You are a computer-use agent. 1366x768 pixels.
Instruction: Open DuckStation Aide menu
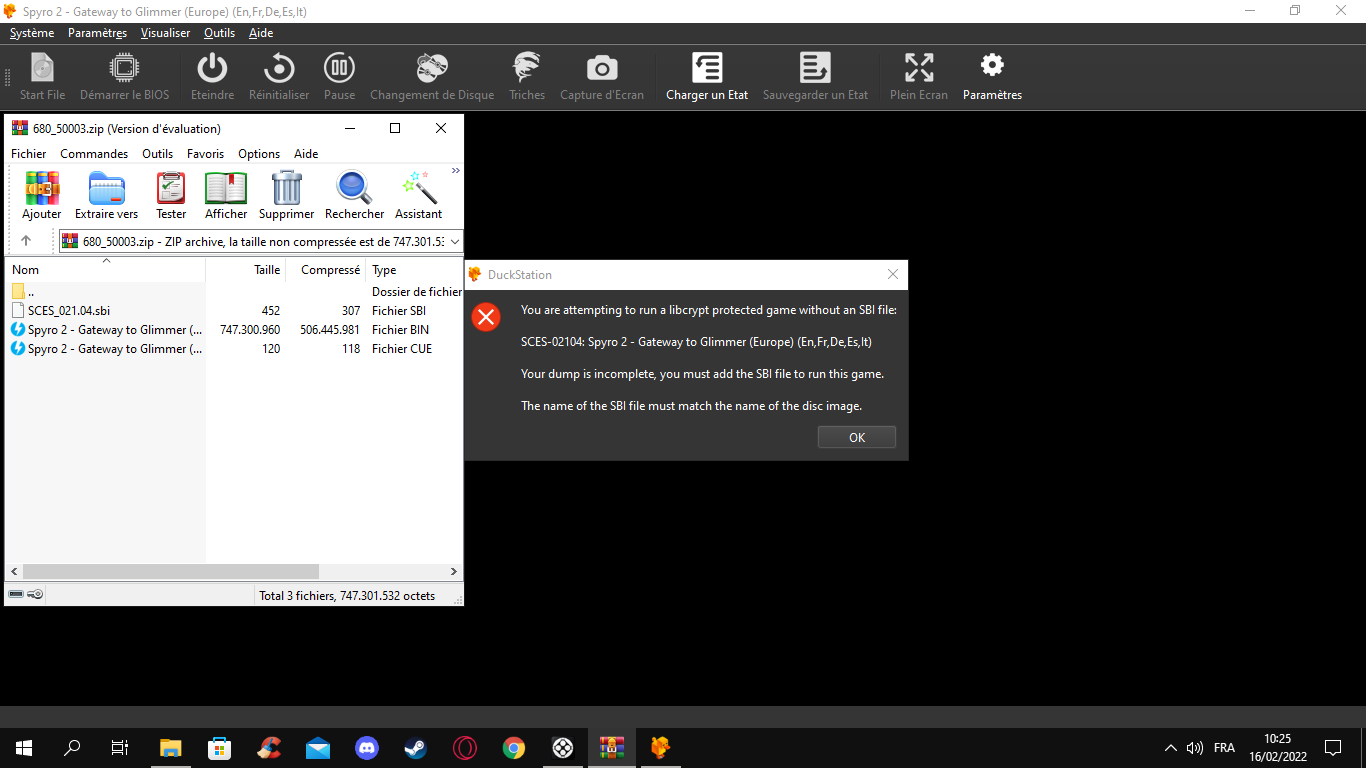click(261, 33)
